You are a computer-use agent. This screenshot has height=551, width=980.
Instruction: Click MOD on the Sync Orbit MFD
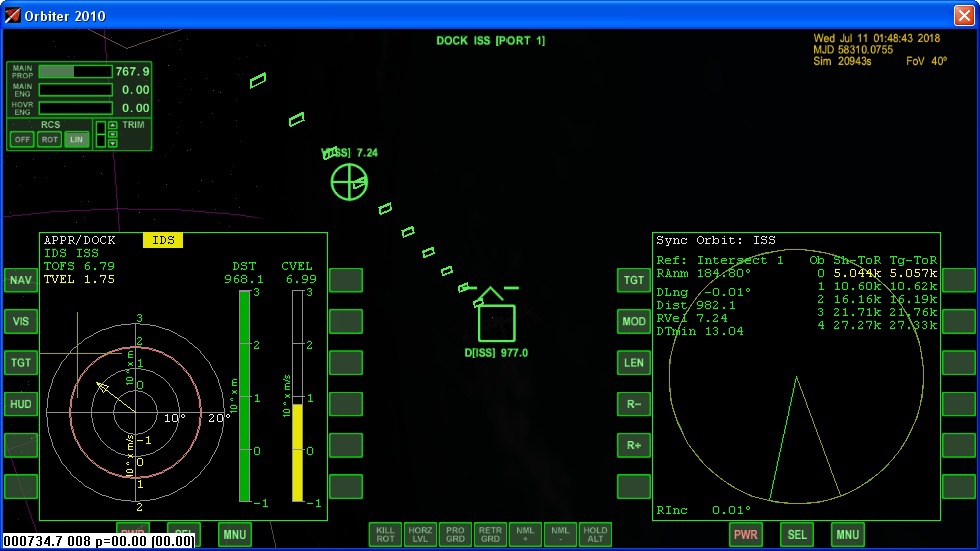tap(633, 322)
